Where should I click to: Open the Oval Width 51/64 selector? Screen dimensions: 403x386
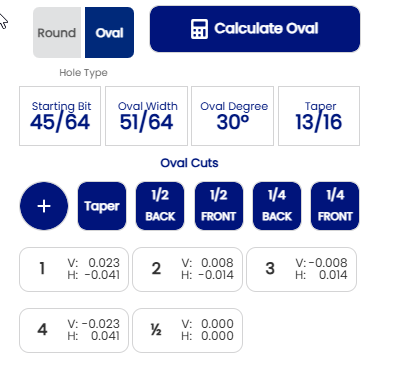coord(146,116)
